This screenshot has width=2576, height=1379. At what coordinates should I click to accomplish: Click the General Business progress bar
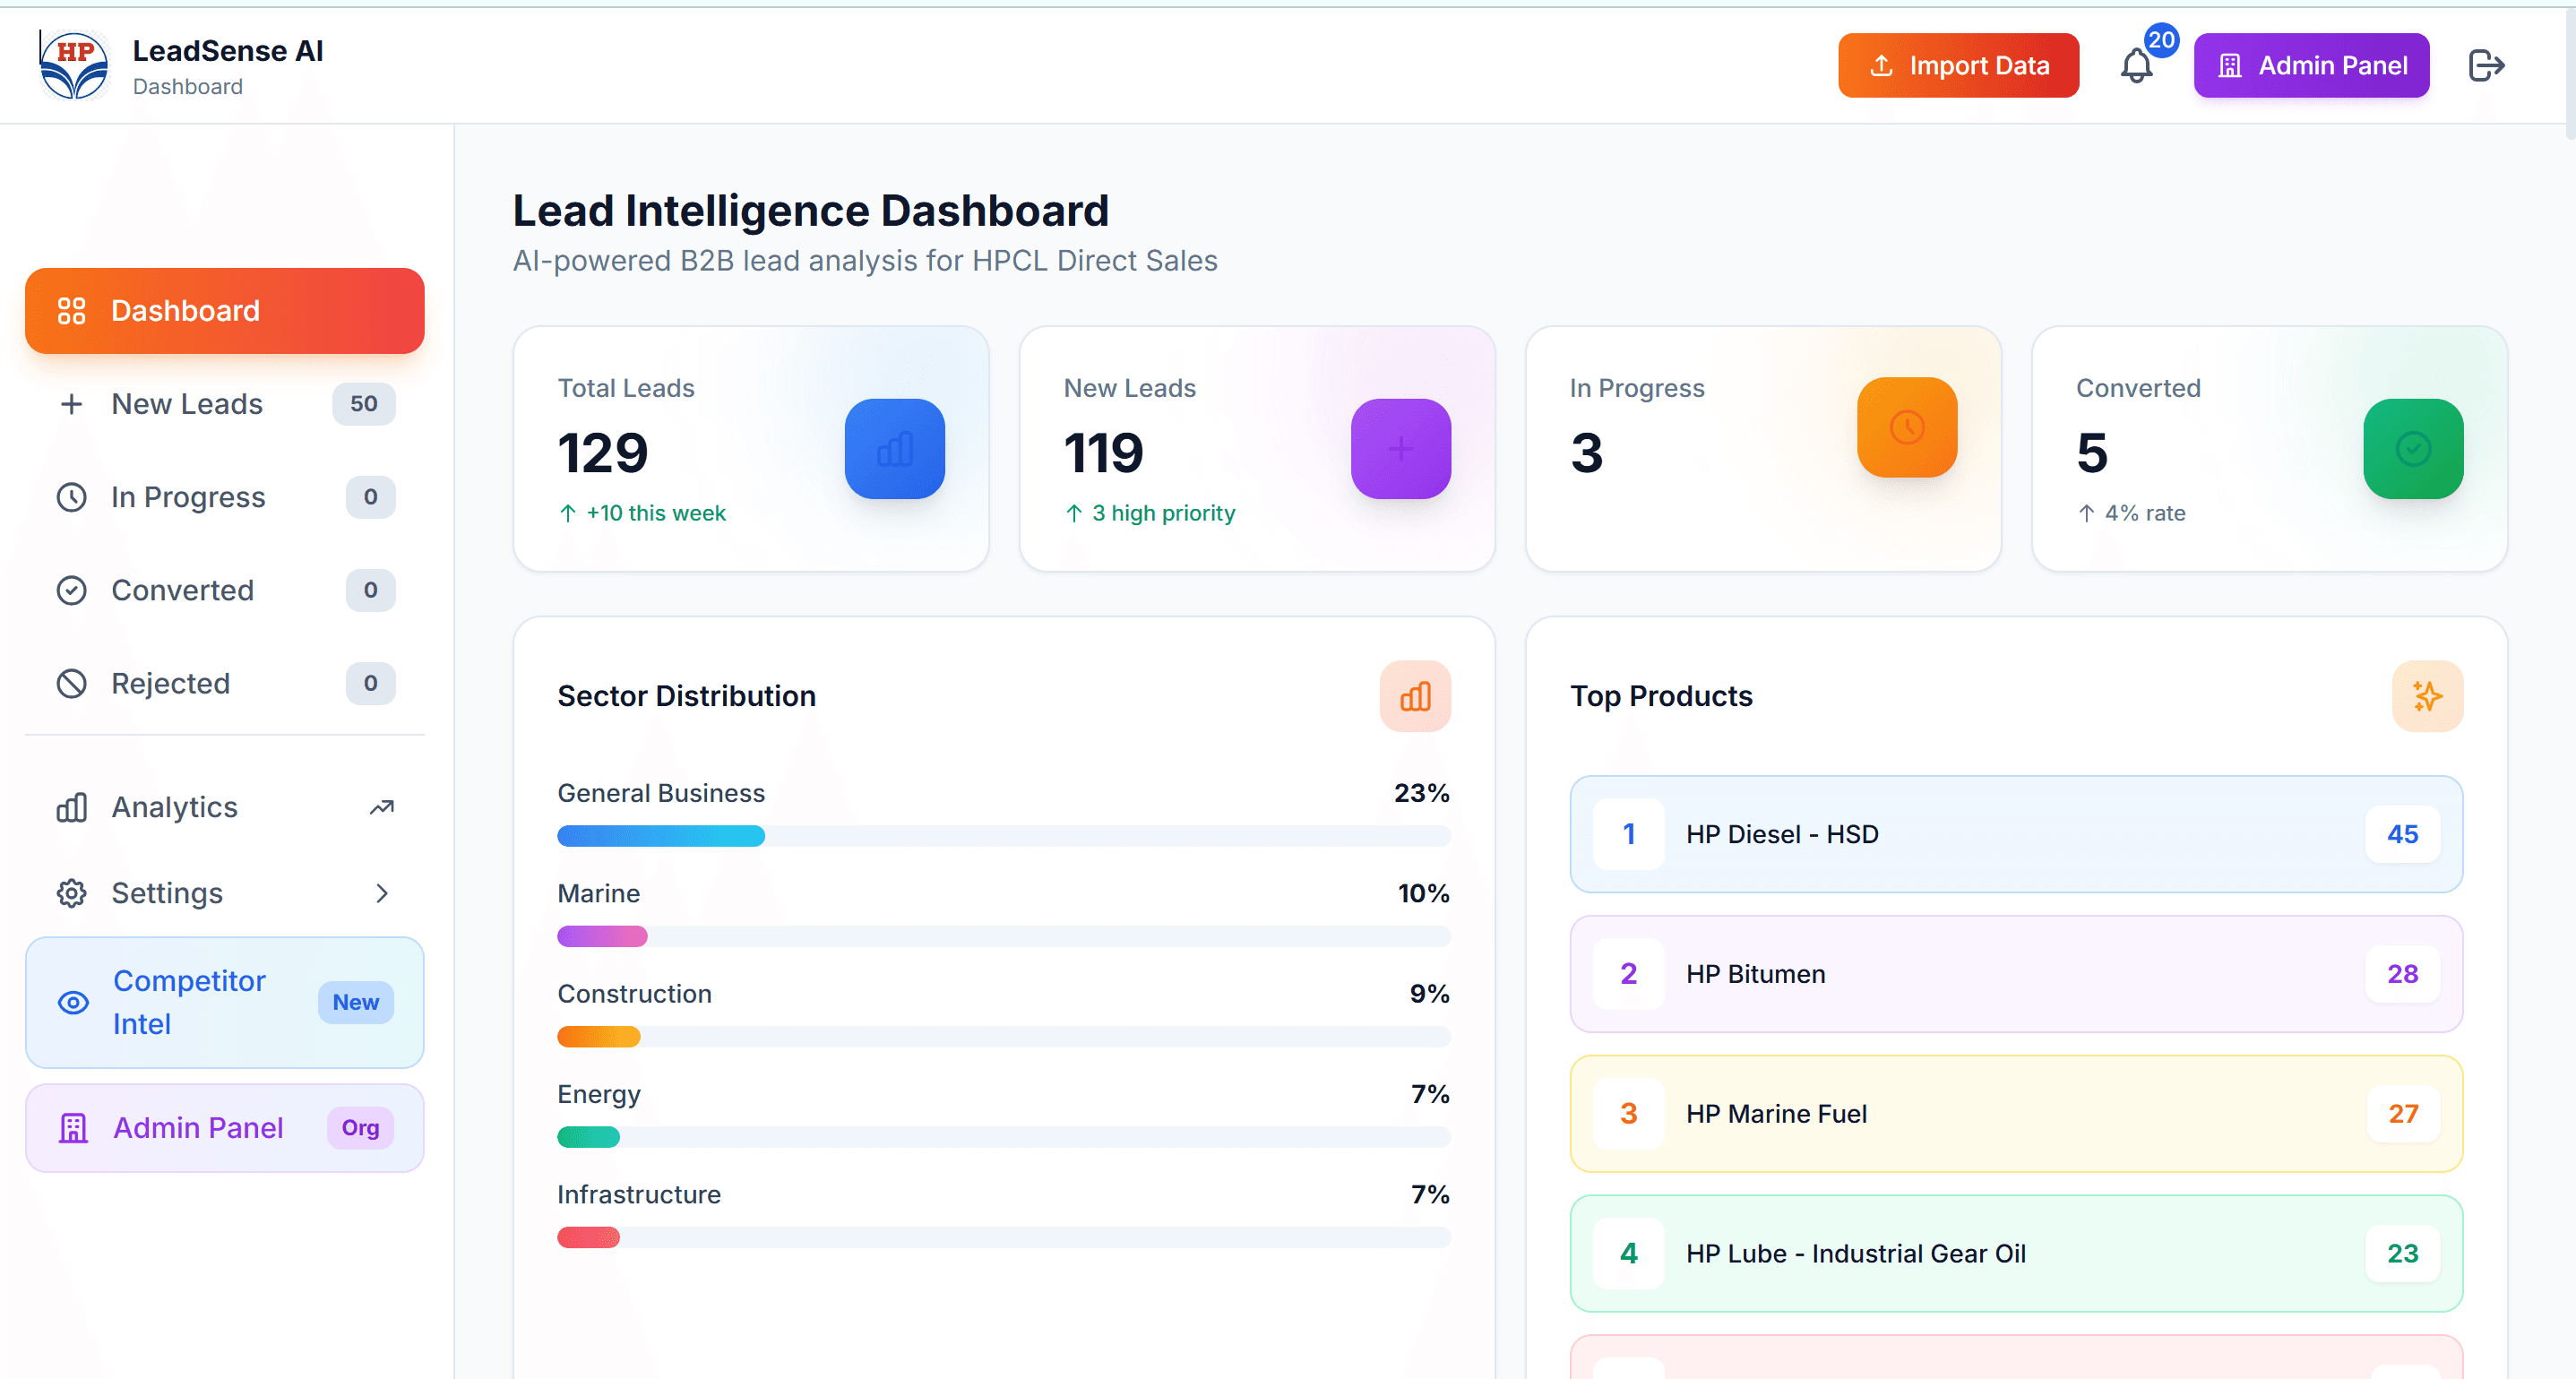[1003, 836]
